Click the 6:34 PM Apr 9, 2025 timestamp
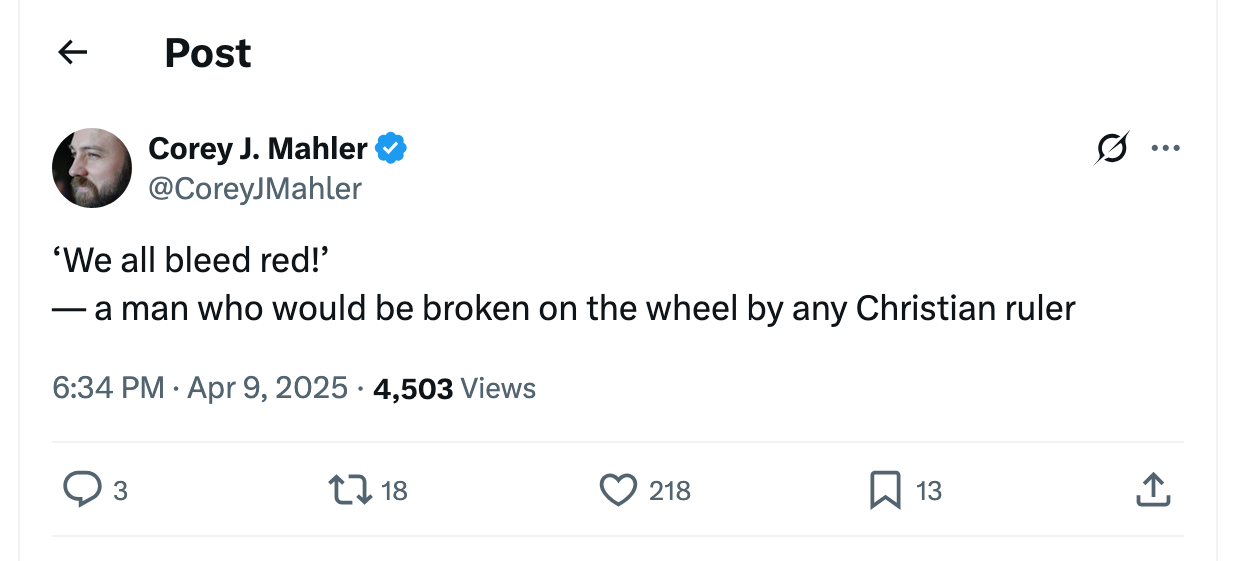 200,388
